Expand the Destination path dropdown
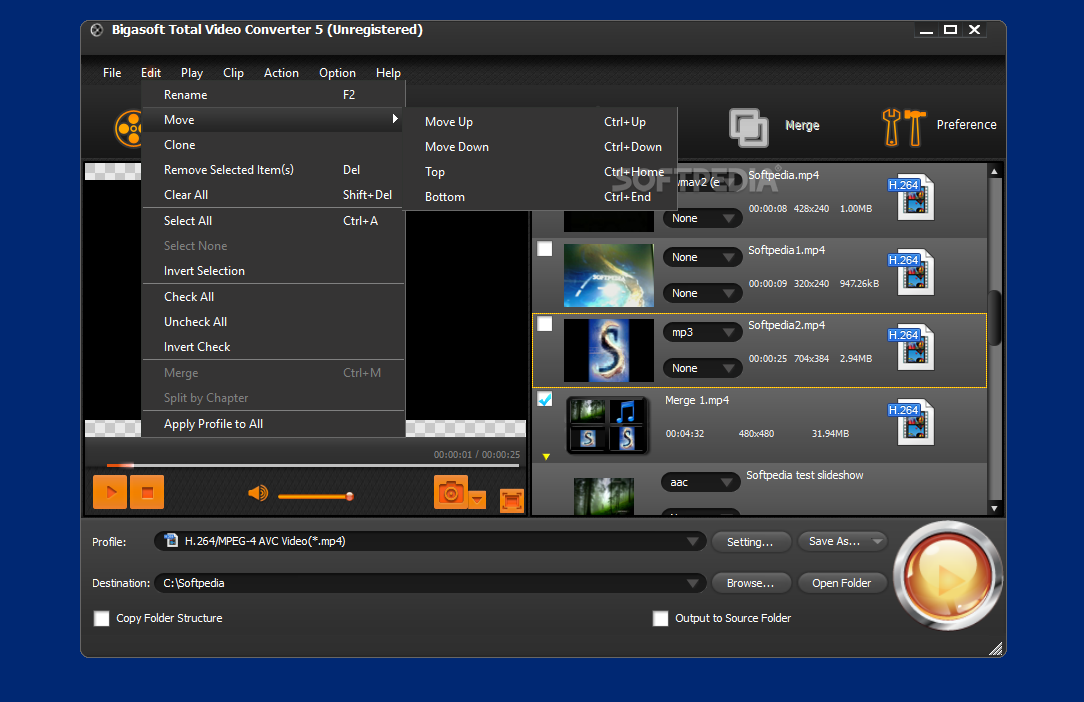The height and width of the screenshot is (702, 1084). [x=692, y=584]
